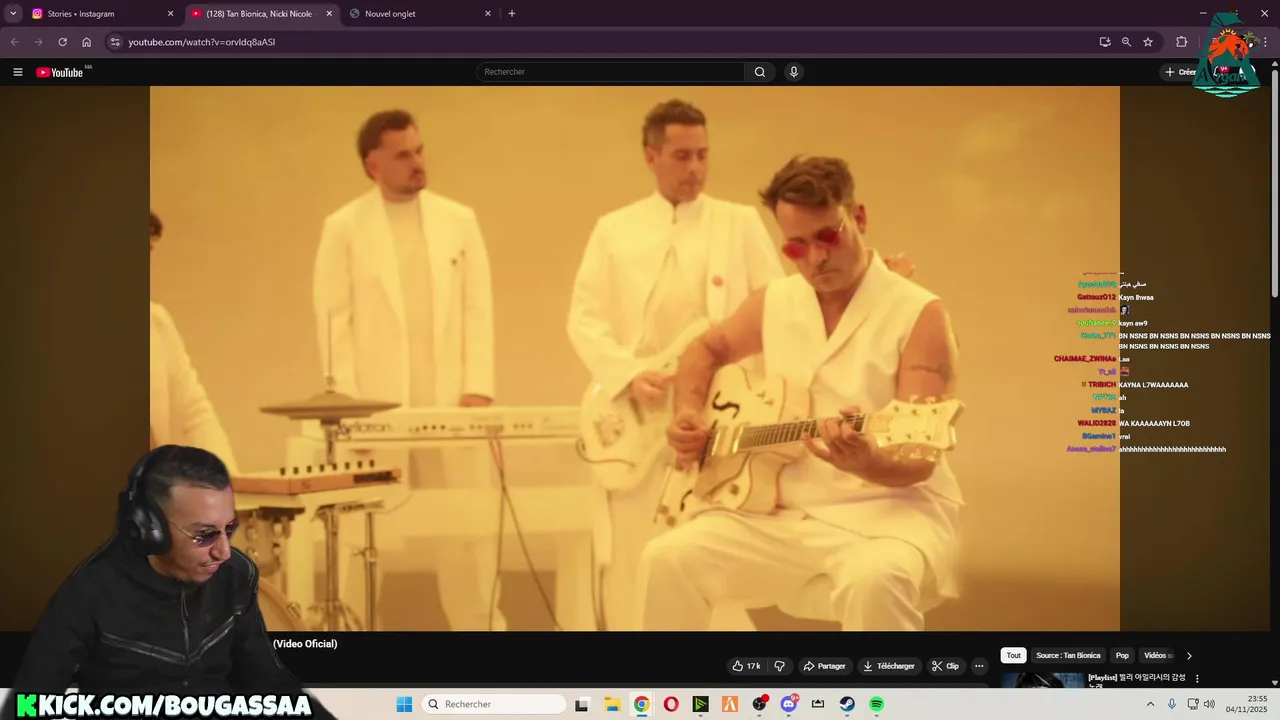Open Google Chrome from the taskbar
Image resolution: width=1280 pixels, height=720 pixels.
pyautogui.click(x=641, y=704)
